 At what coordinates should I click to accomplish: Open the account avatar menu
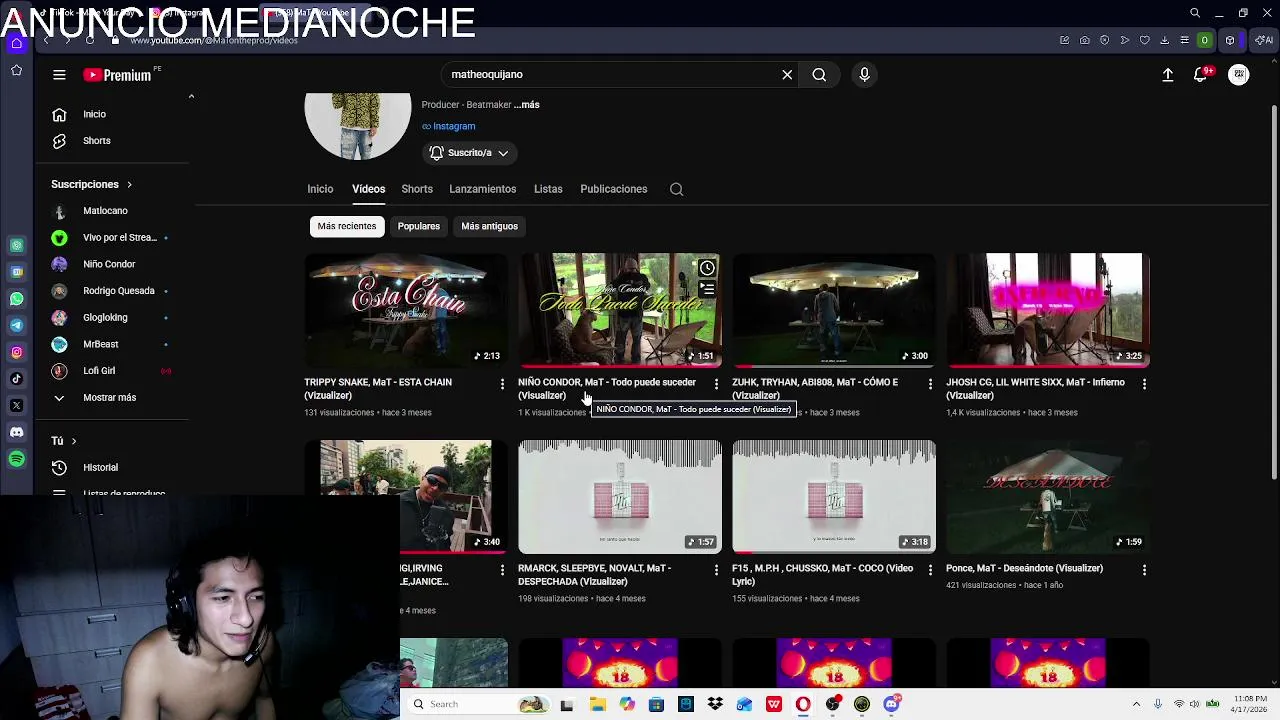(x=1239, y=75)
